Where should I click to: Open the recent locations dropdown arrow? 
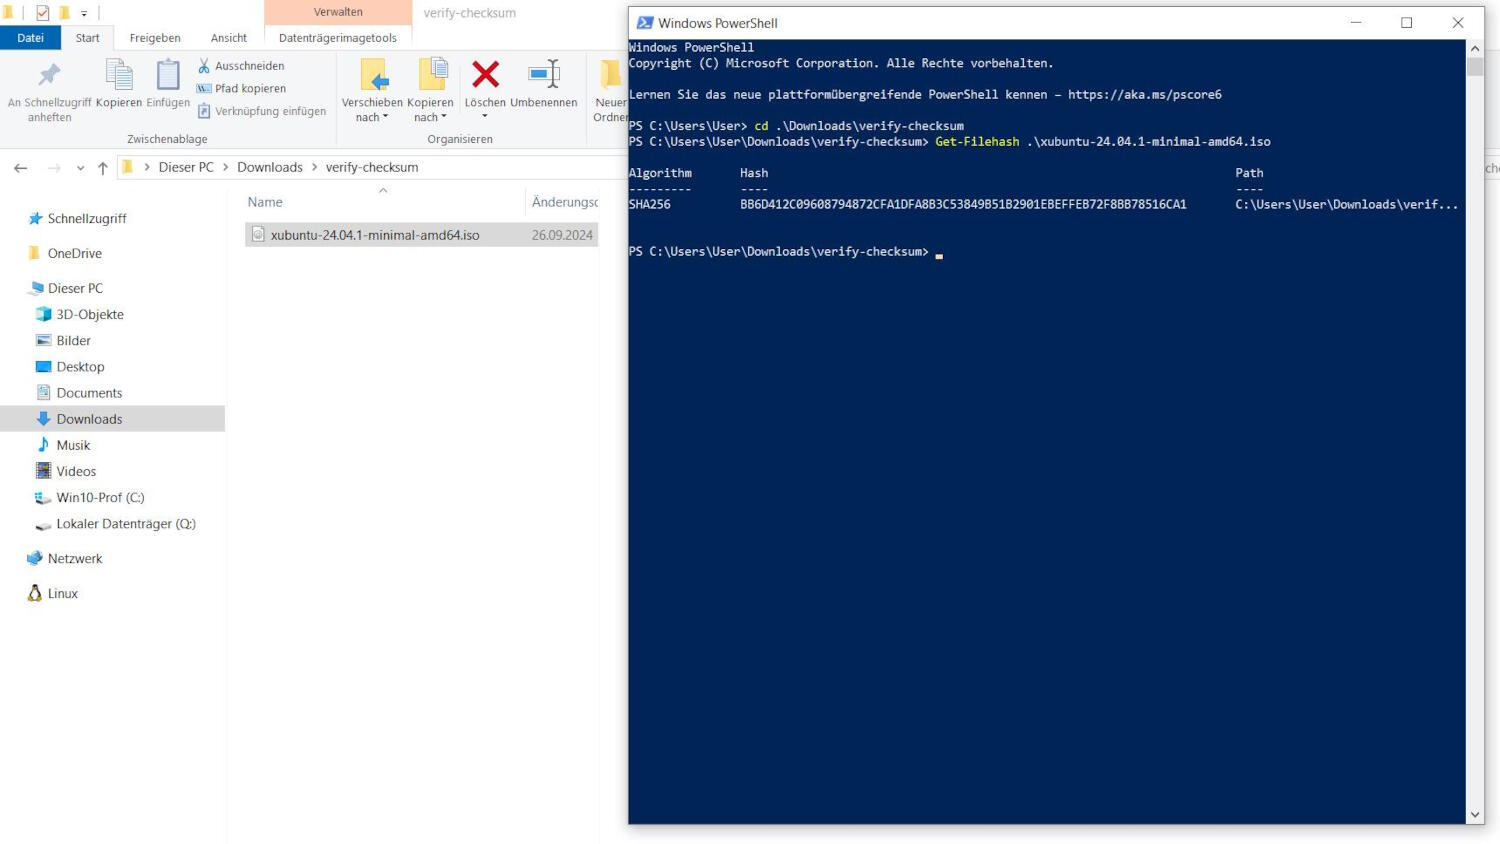tap(80, 168)
